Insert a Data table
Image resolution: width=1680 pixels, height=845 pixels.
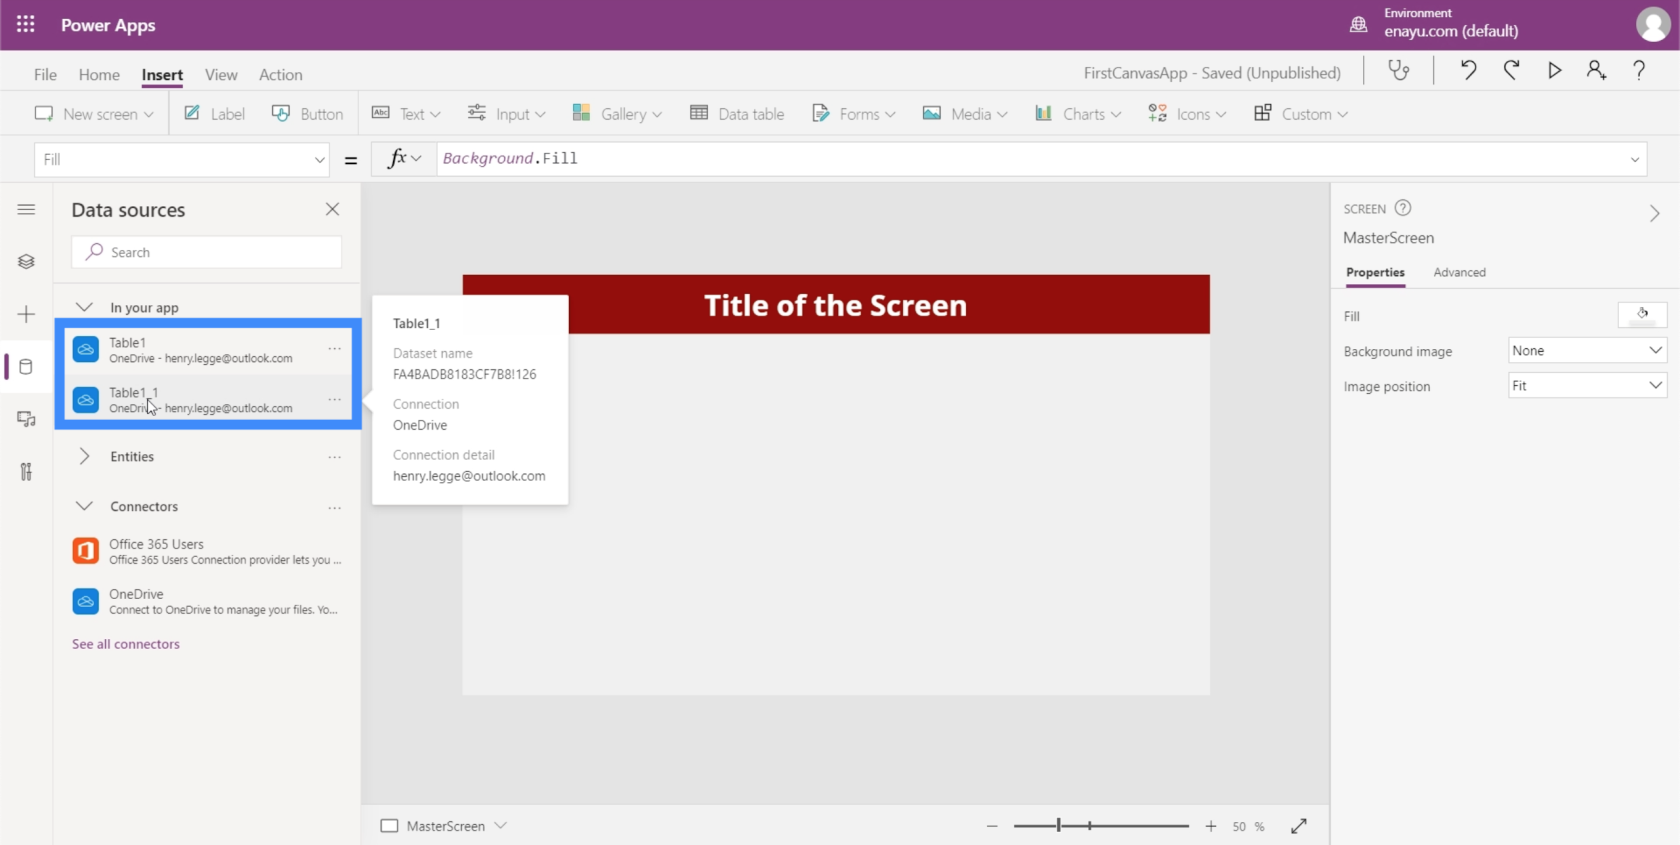click(737, 114)
